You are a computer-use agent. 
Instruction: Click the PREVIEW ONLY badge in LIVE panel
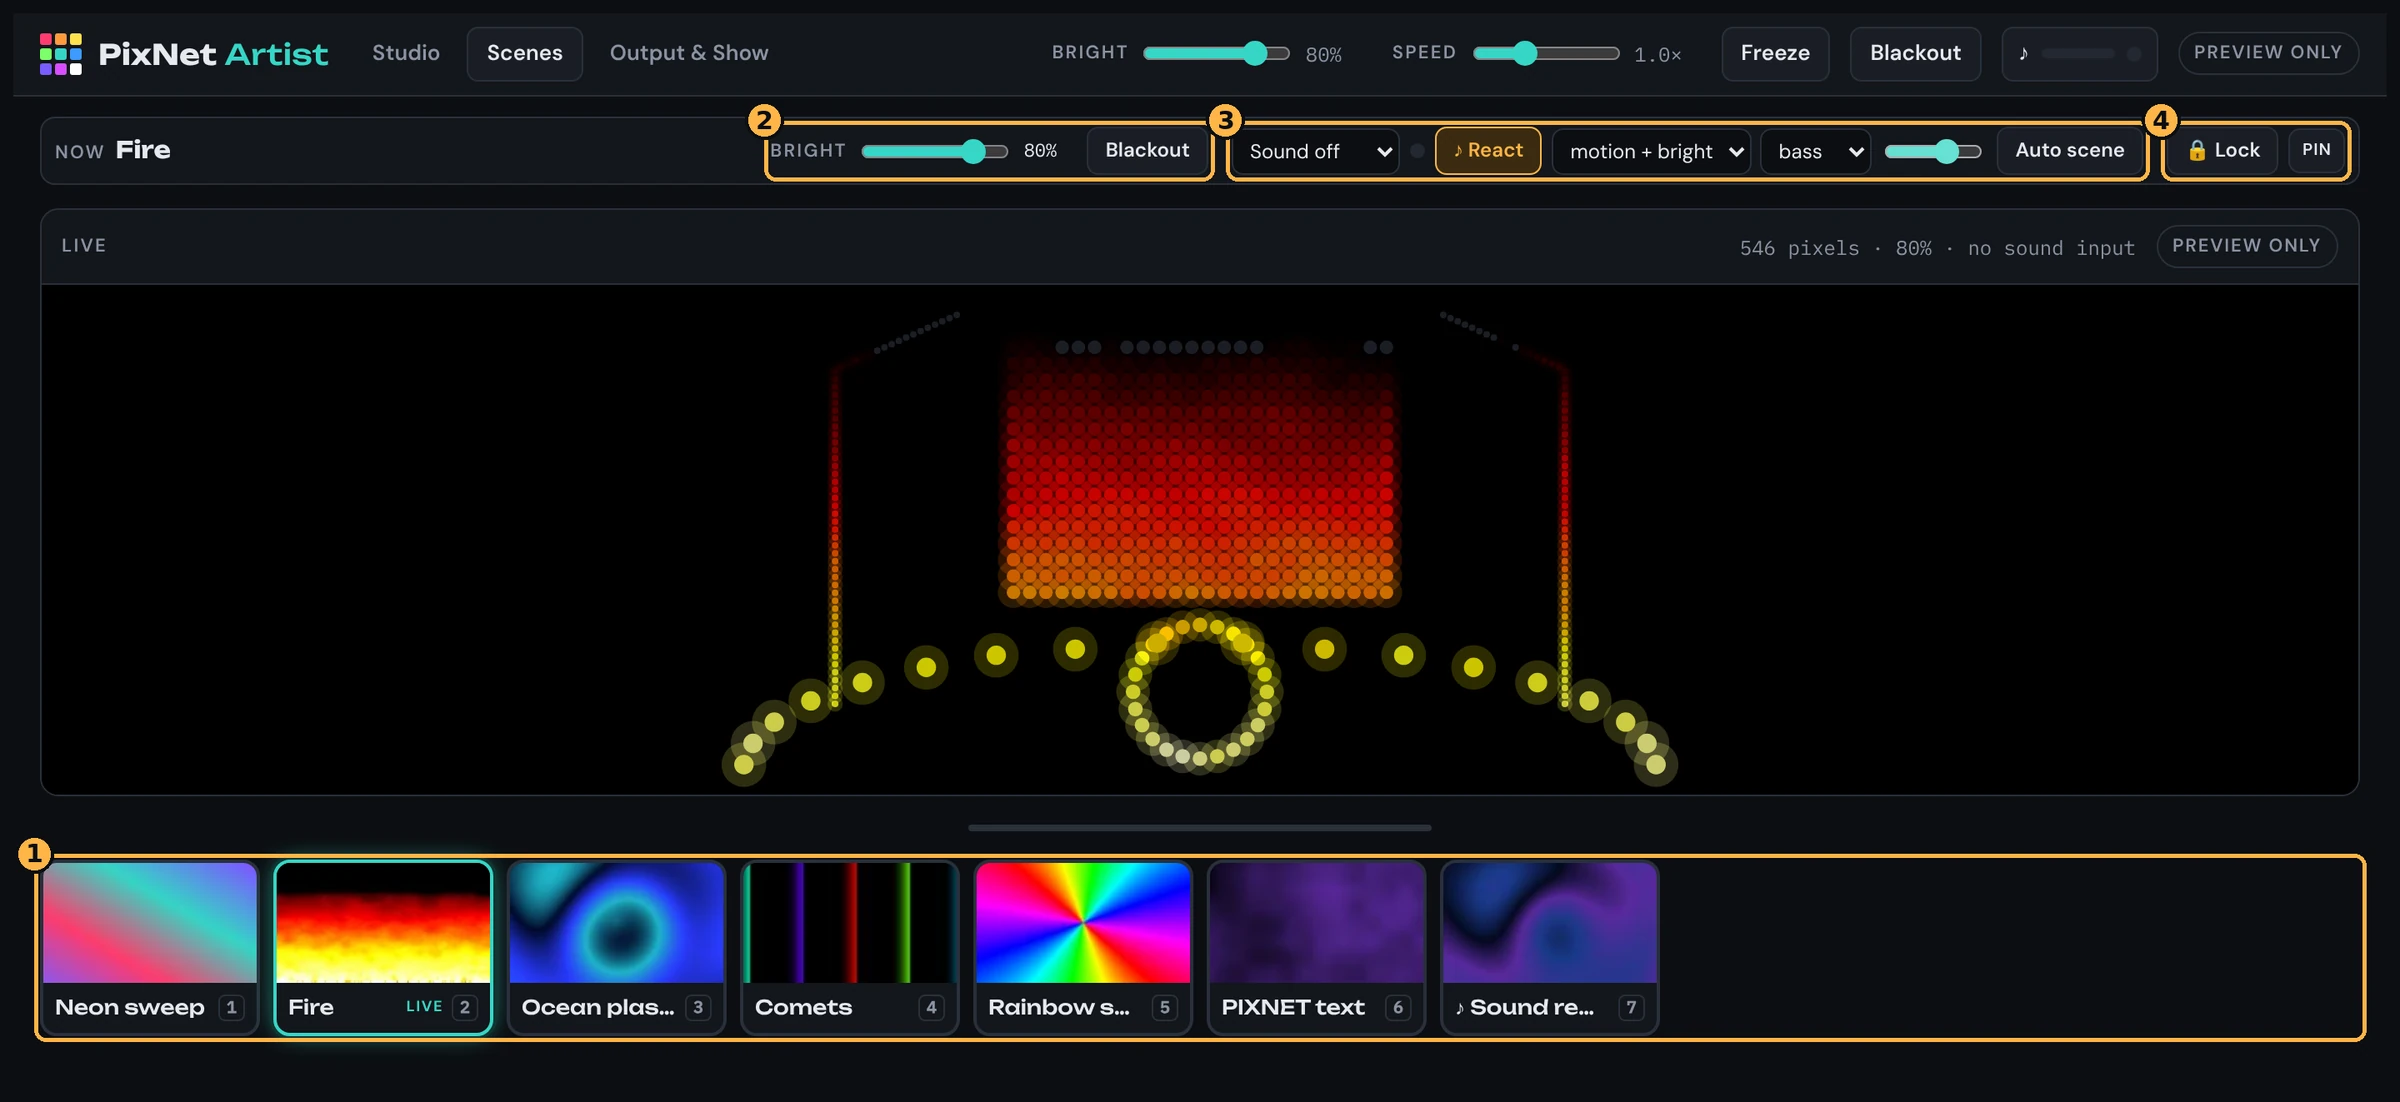click(2246, 246)
